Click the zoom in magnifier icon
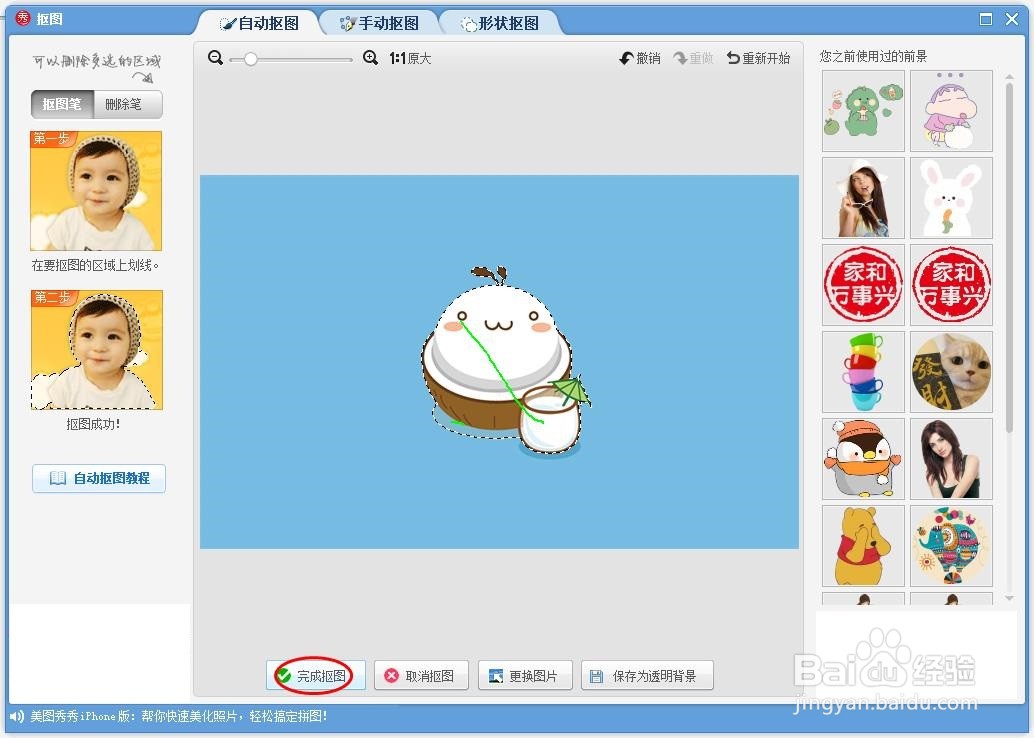The height and width of the screenshot is (738, 1034). pyautogui.click(x=371, y=58)
